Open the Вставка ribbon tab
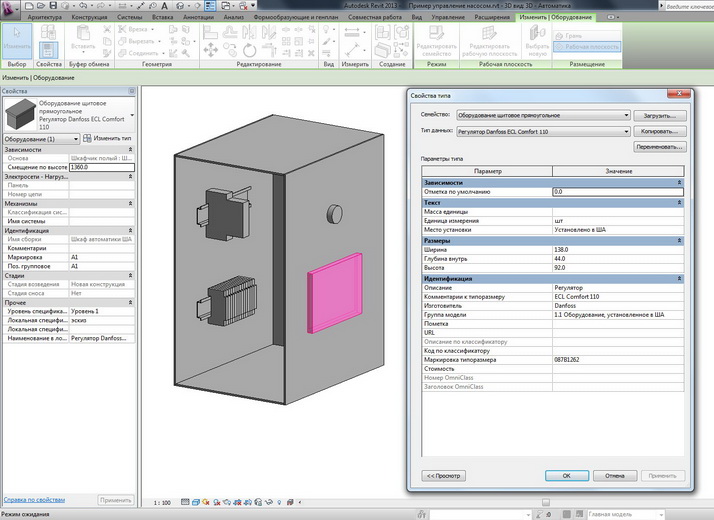Viewport: 714px width, 520px height. coord(163,17)
